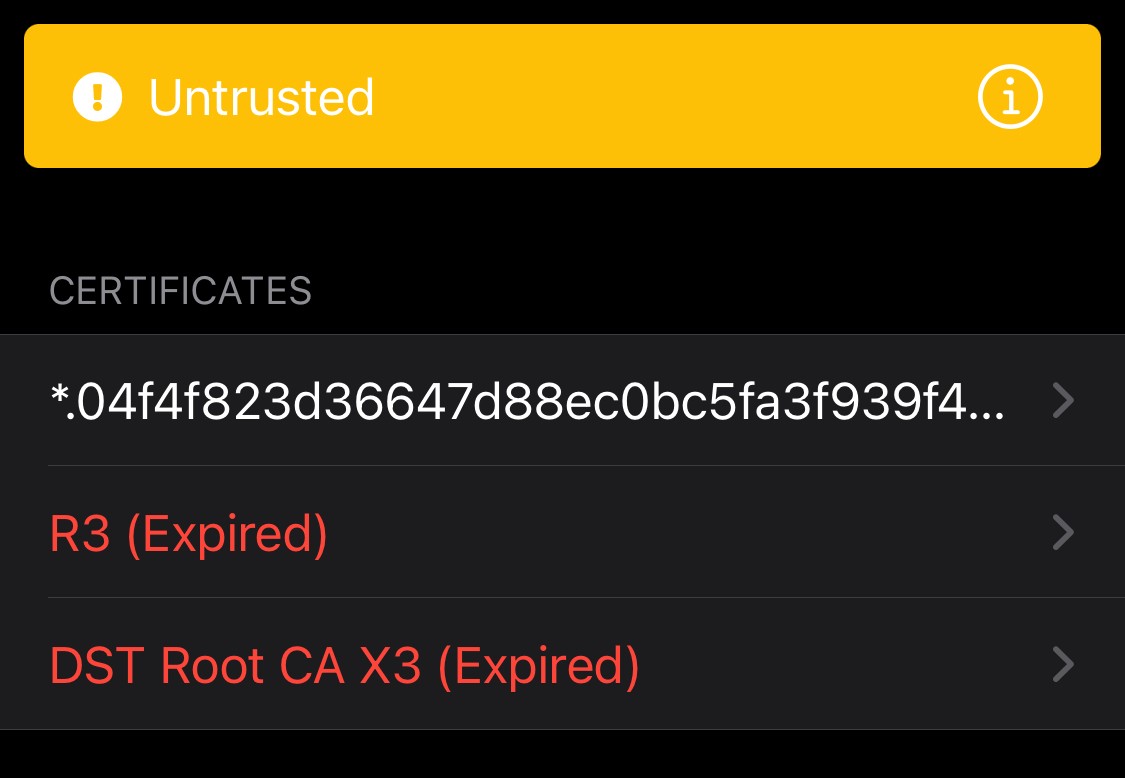Click Expired label beside DST Root CA X3

539,666
